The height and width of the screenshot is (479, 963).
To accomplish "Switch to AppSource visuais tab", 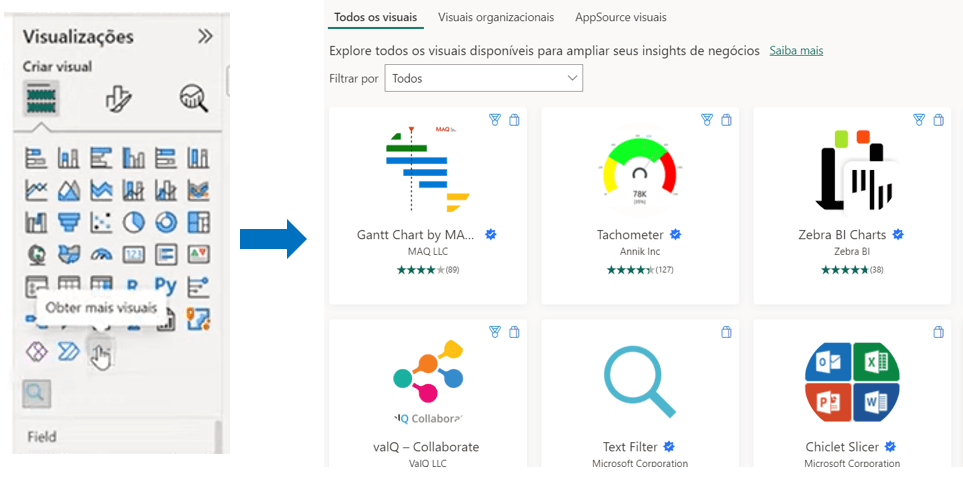I will 620,17.
